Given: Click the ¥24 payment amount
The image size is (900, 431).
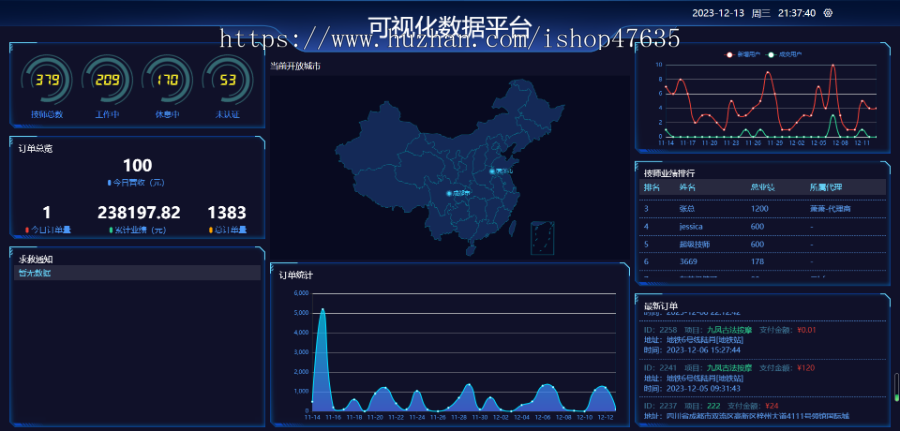Looking at the screenshot, I should (x=772, y=406).
